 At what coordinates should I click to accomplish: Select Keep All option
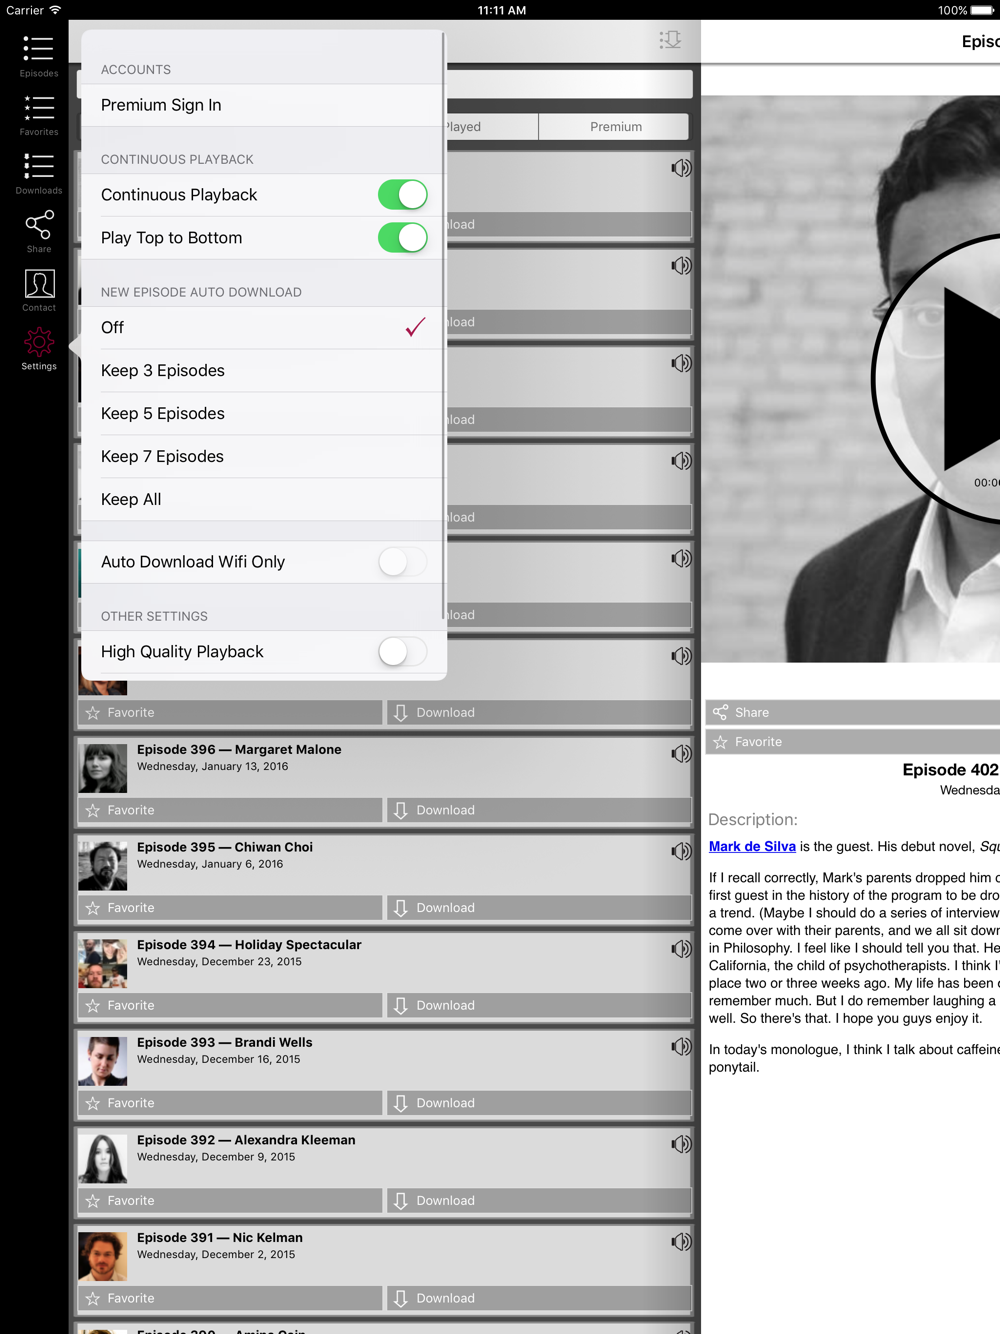[262, 500]
